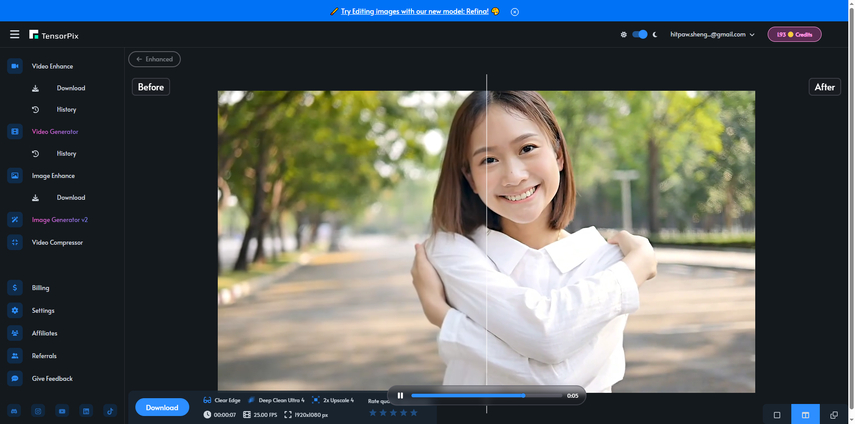Image resolution: width=855 pixels, height=424 pixels.
Task: Click the Before label
Action: click(x=150, y=87)
